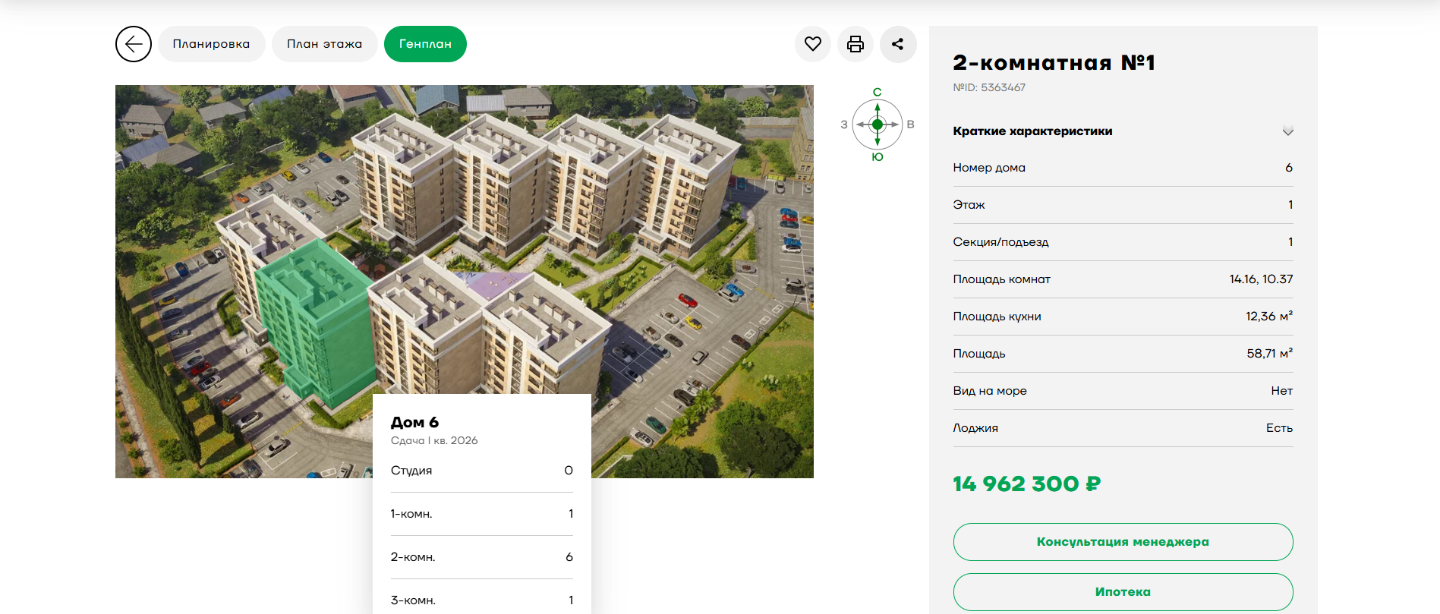Open the Ипотека button
The image size is (1440, 614).
click(1123, 592)
